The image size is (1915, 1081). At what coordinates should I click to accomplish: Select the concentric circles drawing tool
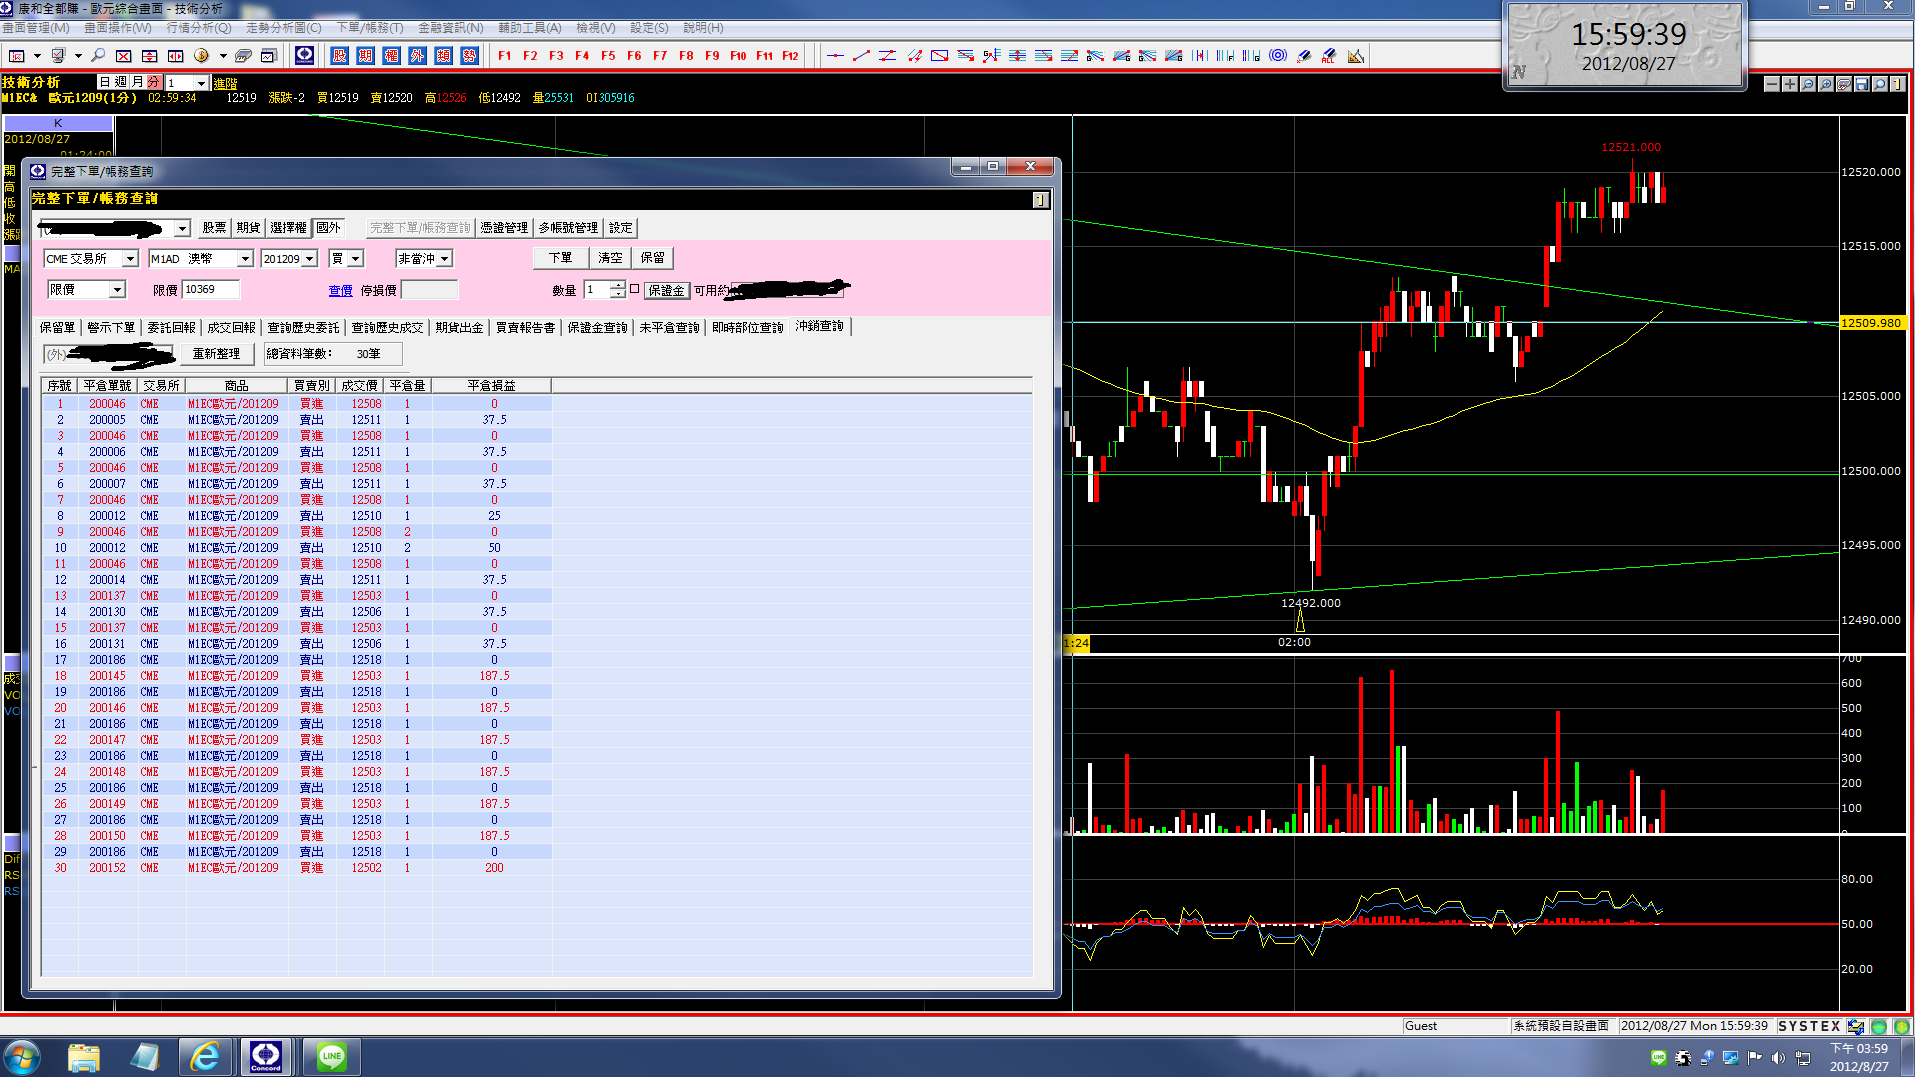[x=1278, y=56]
